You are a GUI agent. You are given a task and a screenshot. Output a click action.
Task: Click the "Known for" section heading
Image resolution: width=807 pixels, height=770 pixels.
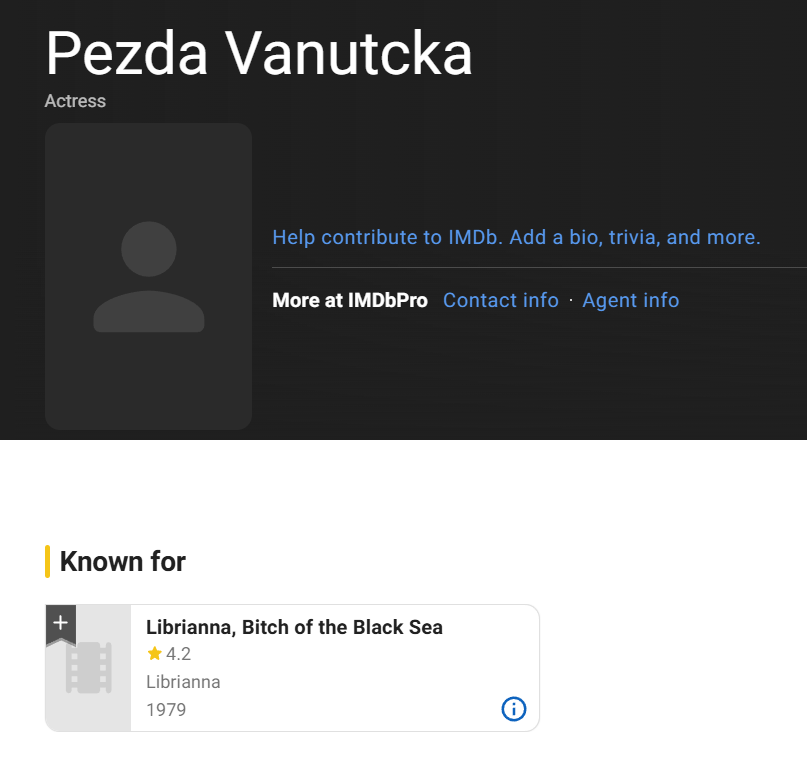(123, 562)
